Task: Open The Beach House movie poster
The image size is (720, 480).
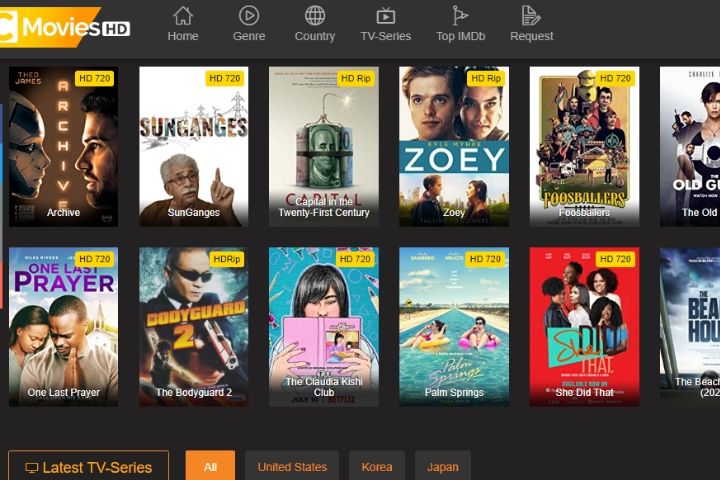Action: (x=690, y=327)
